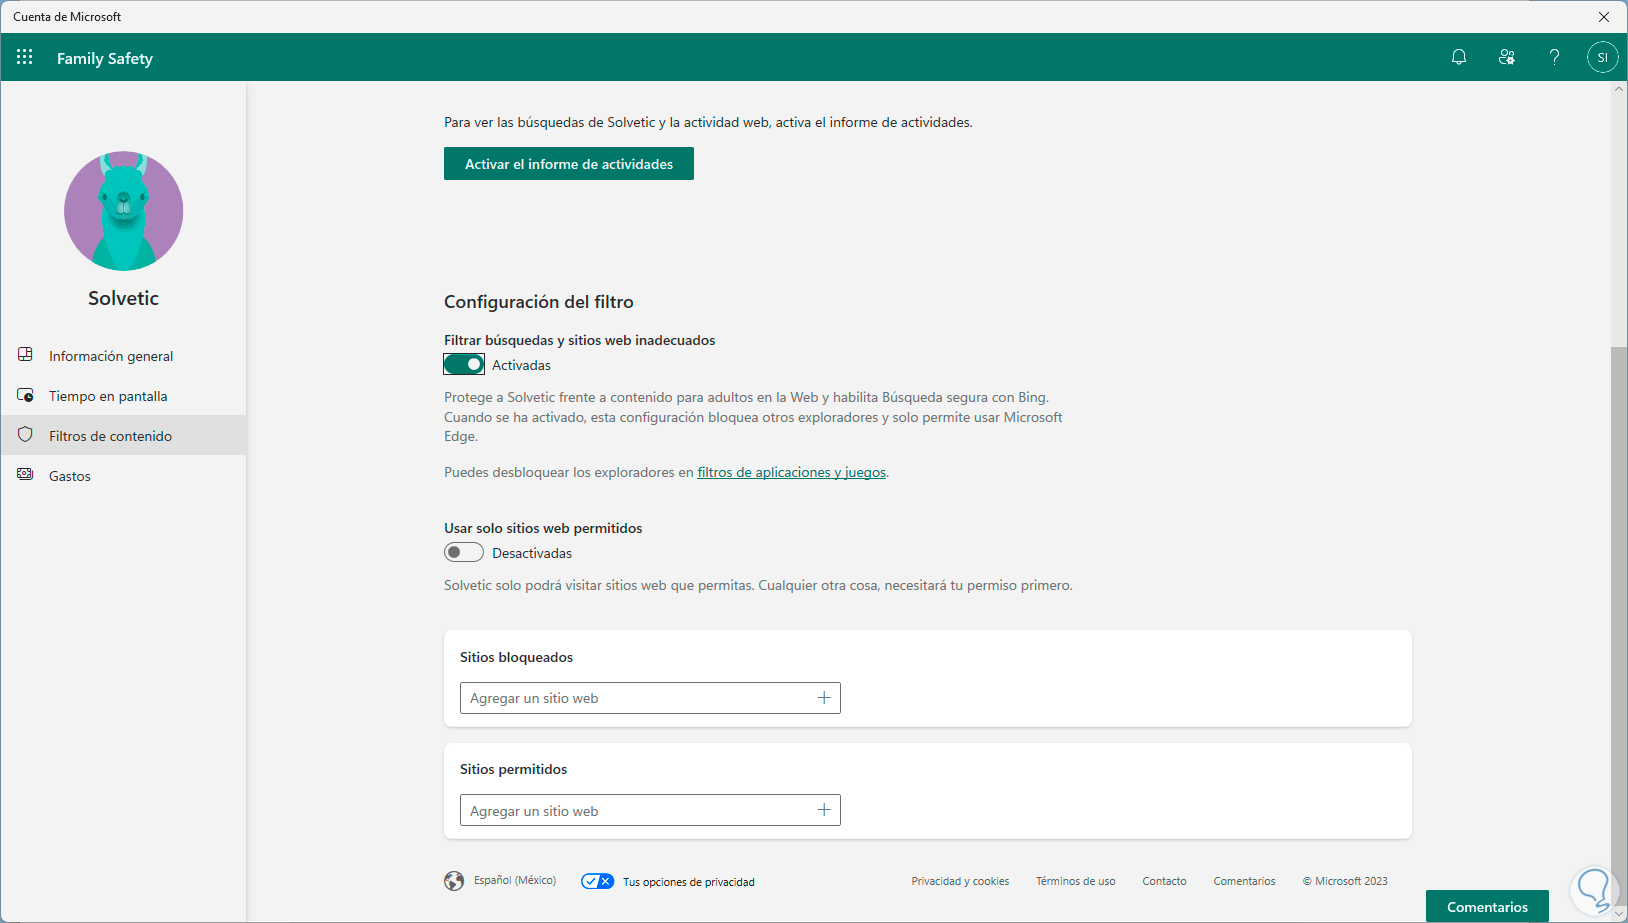The height and width of the screenshot is (923, 1628).
Task: Open filtros de aplicaciones y juegos link
Action: [791, 472]
